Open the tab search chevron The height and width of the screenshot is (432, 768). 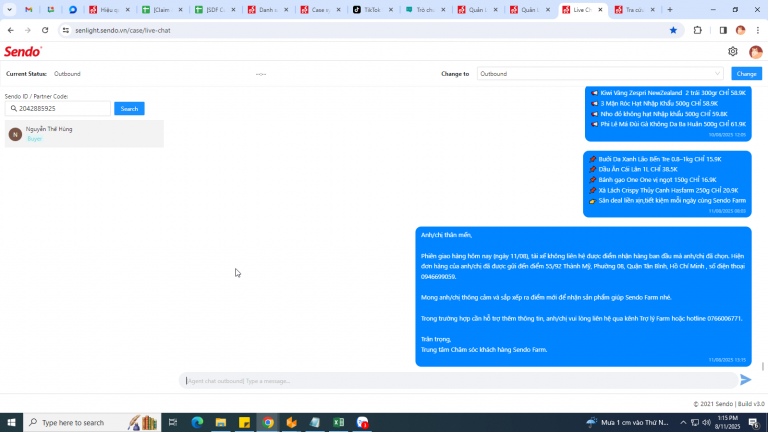9,10
